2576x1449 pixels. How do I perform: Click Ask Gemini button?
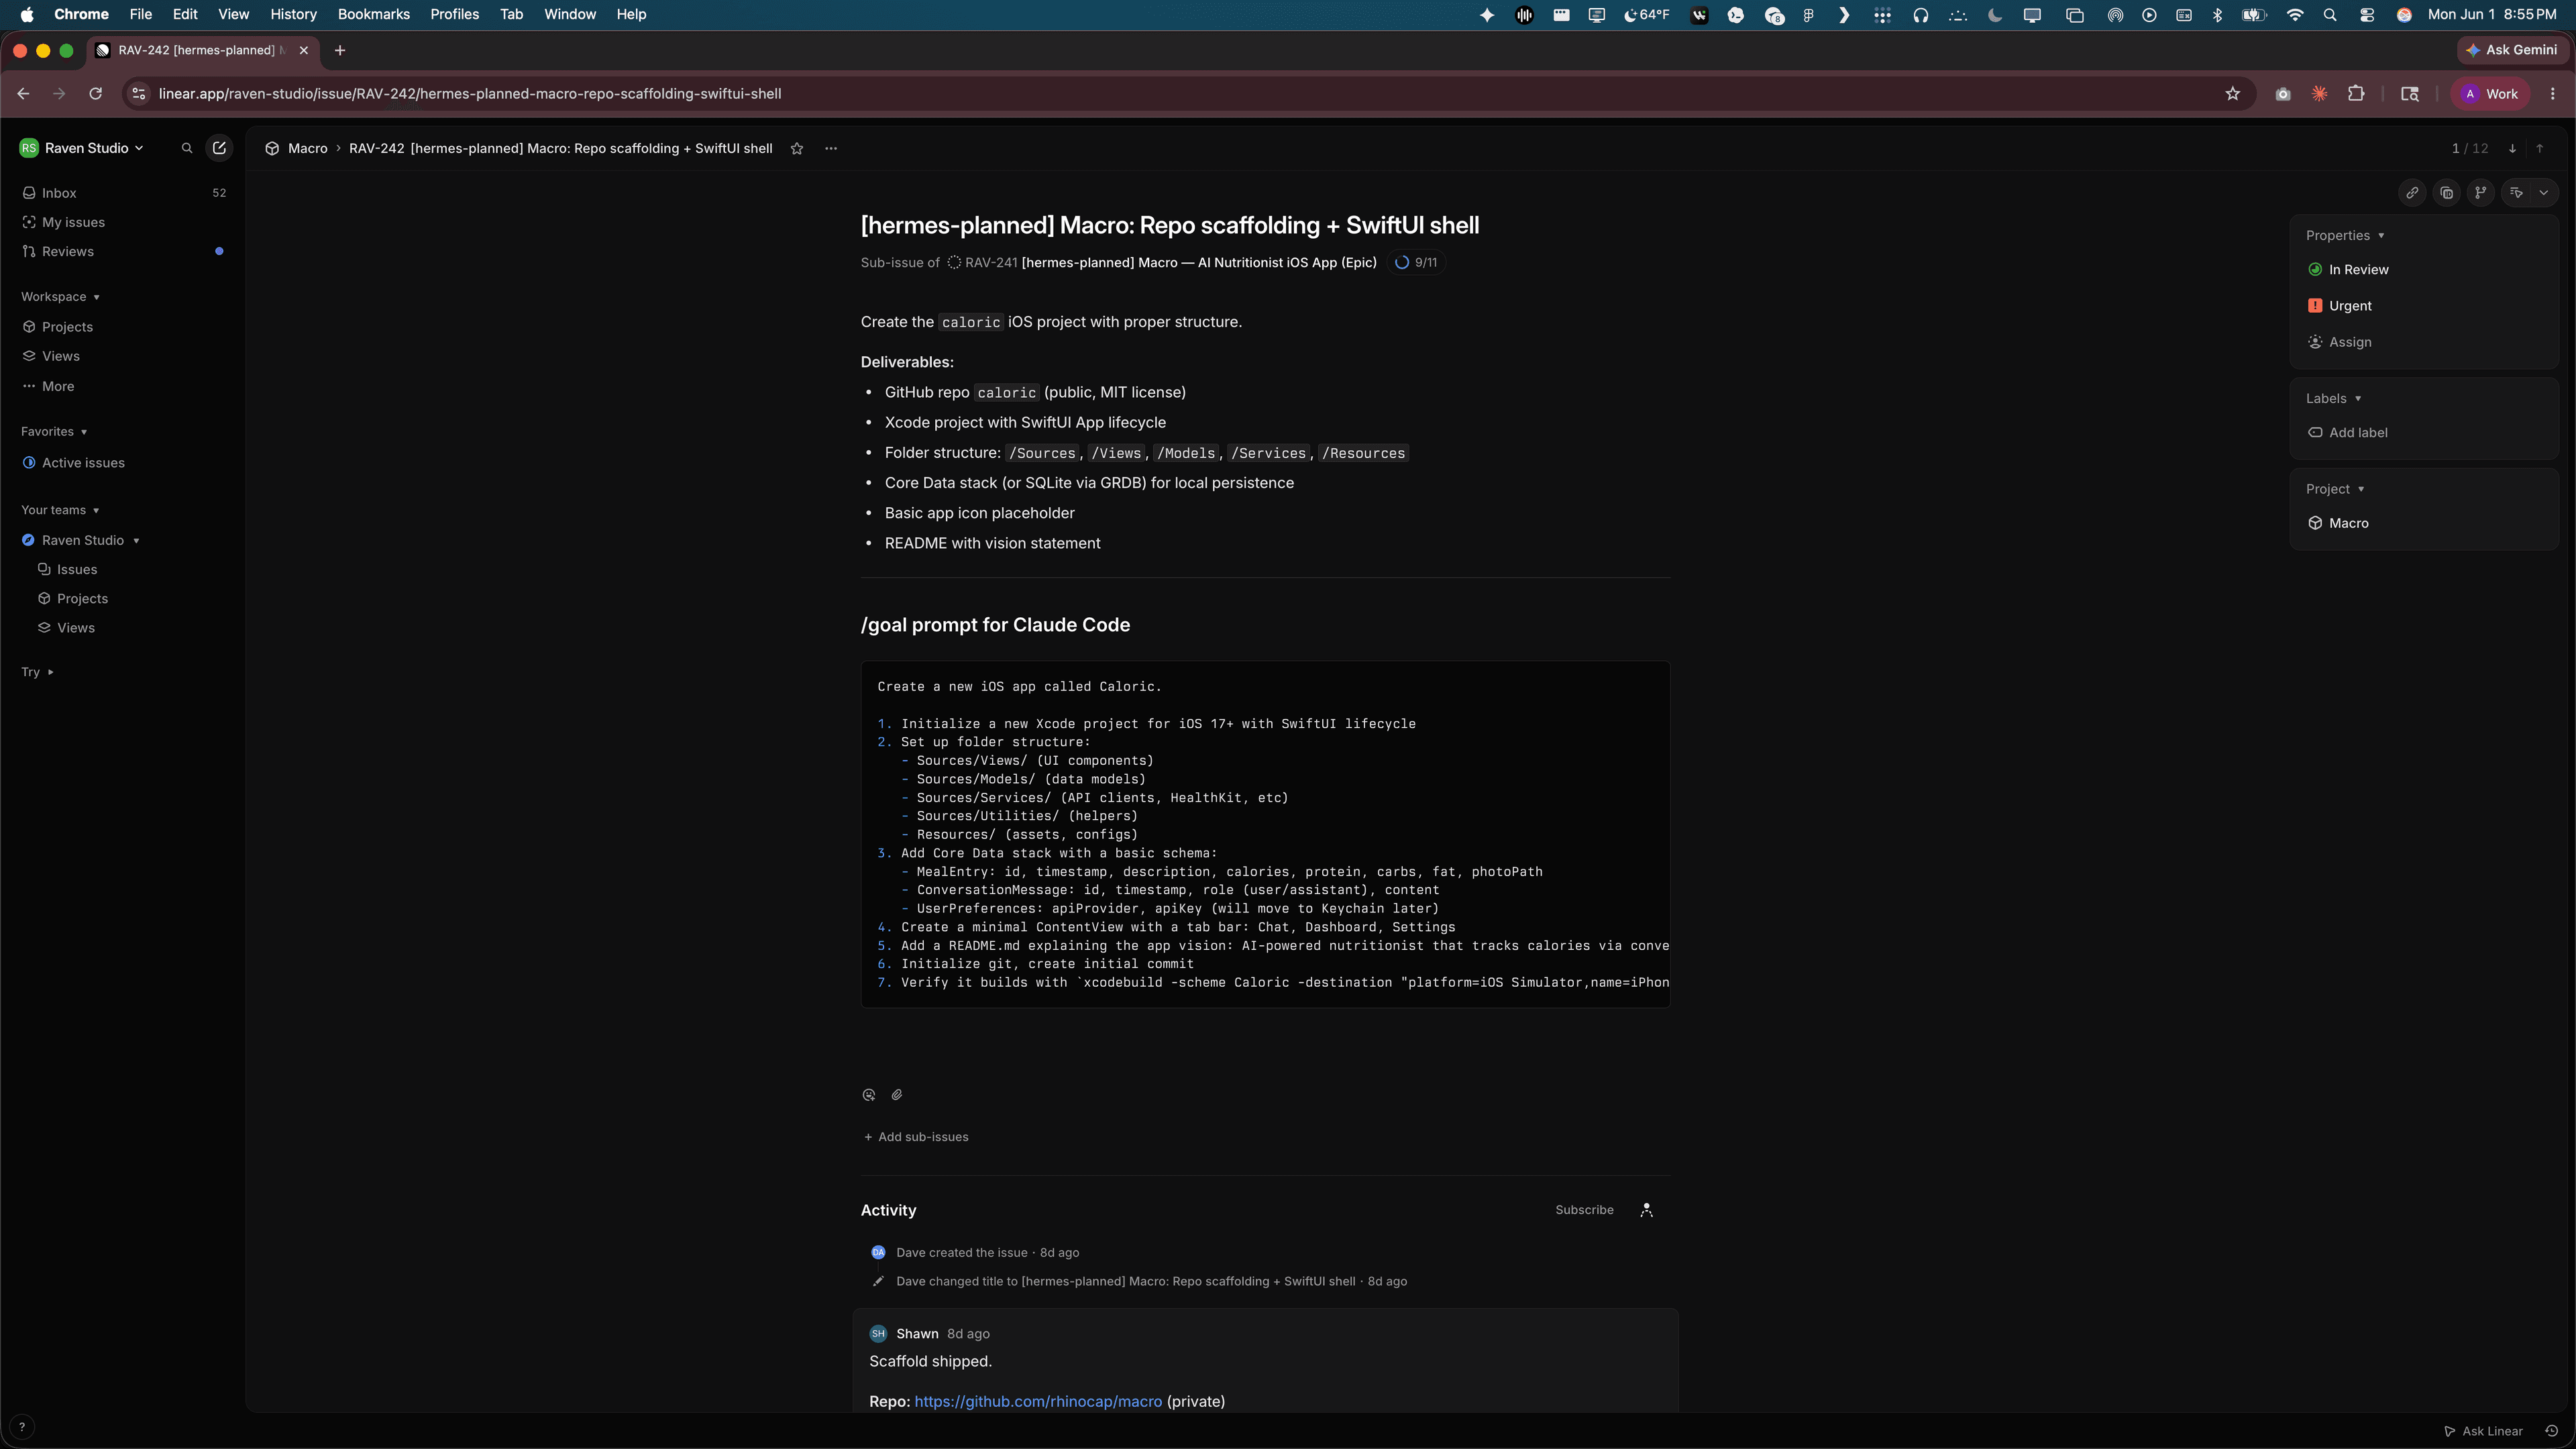2511,50
